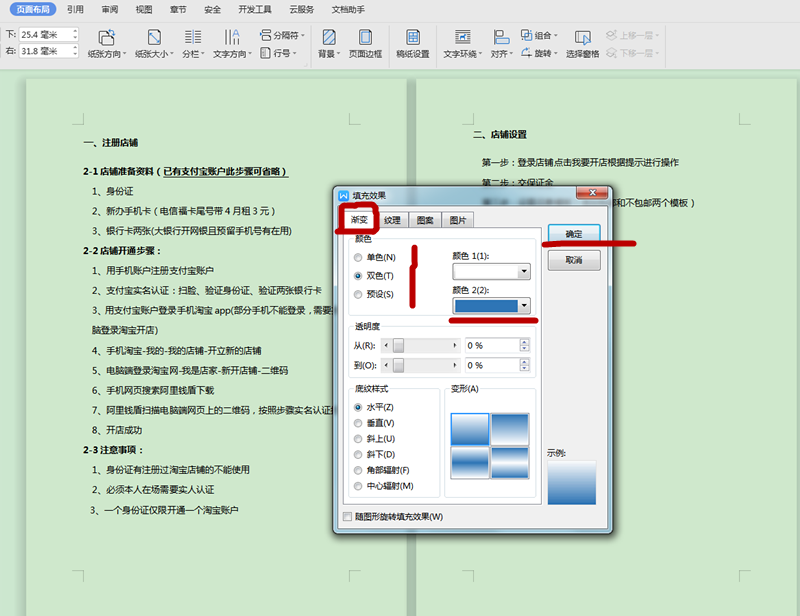
Task: Open the rotate (旋转) dropdown
Action: (x=539, y=53)
